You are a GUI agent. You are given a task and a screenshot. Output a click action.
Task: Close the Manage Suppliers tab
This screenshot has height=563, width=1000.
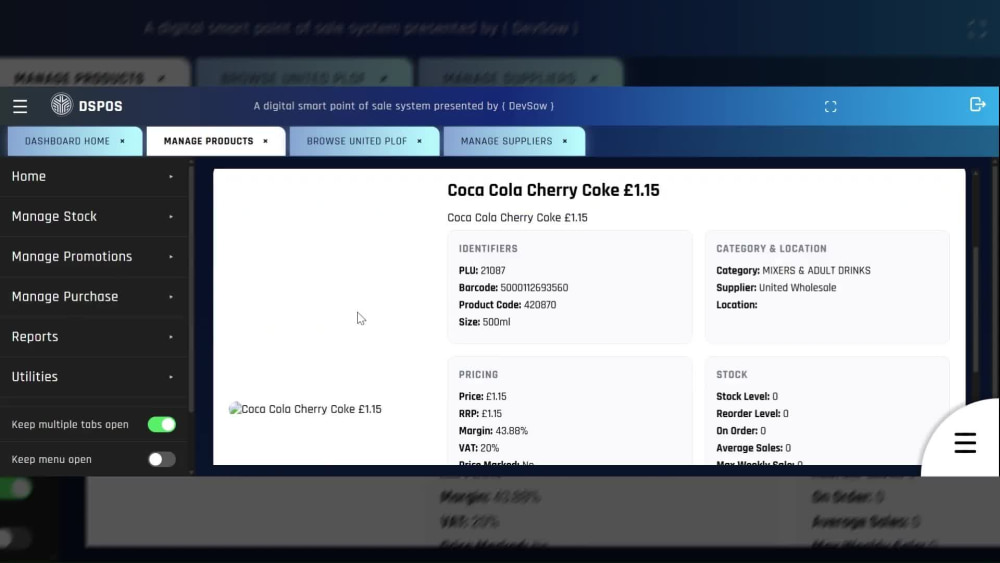point(564,141)
